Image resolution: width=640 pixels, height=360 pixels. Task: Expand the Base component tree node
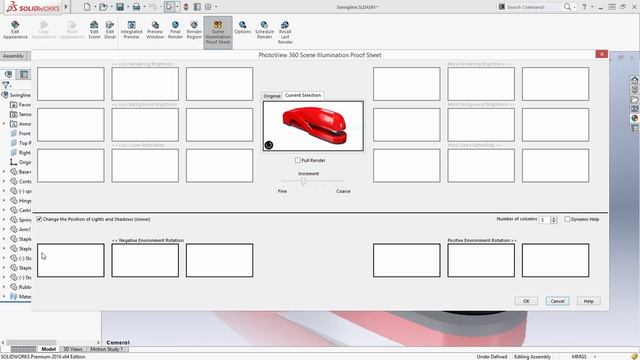pos(4,171)
